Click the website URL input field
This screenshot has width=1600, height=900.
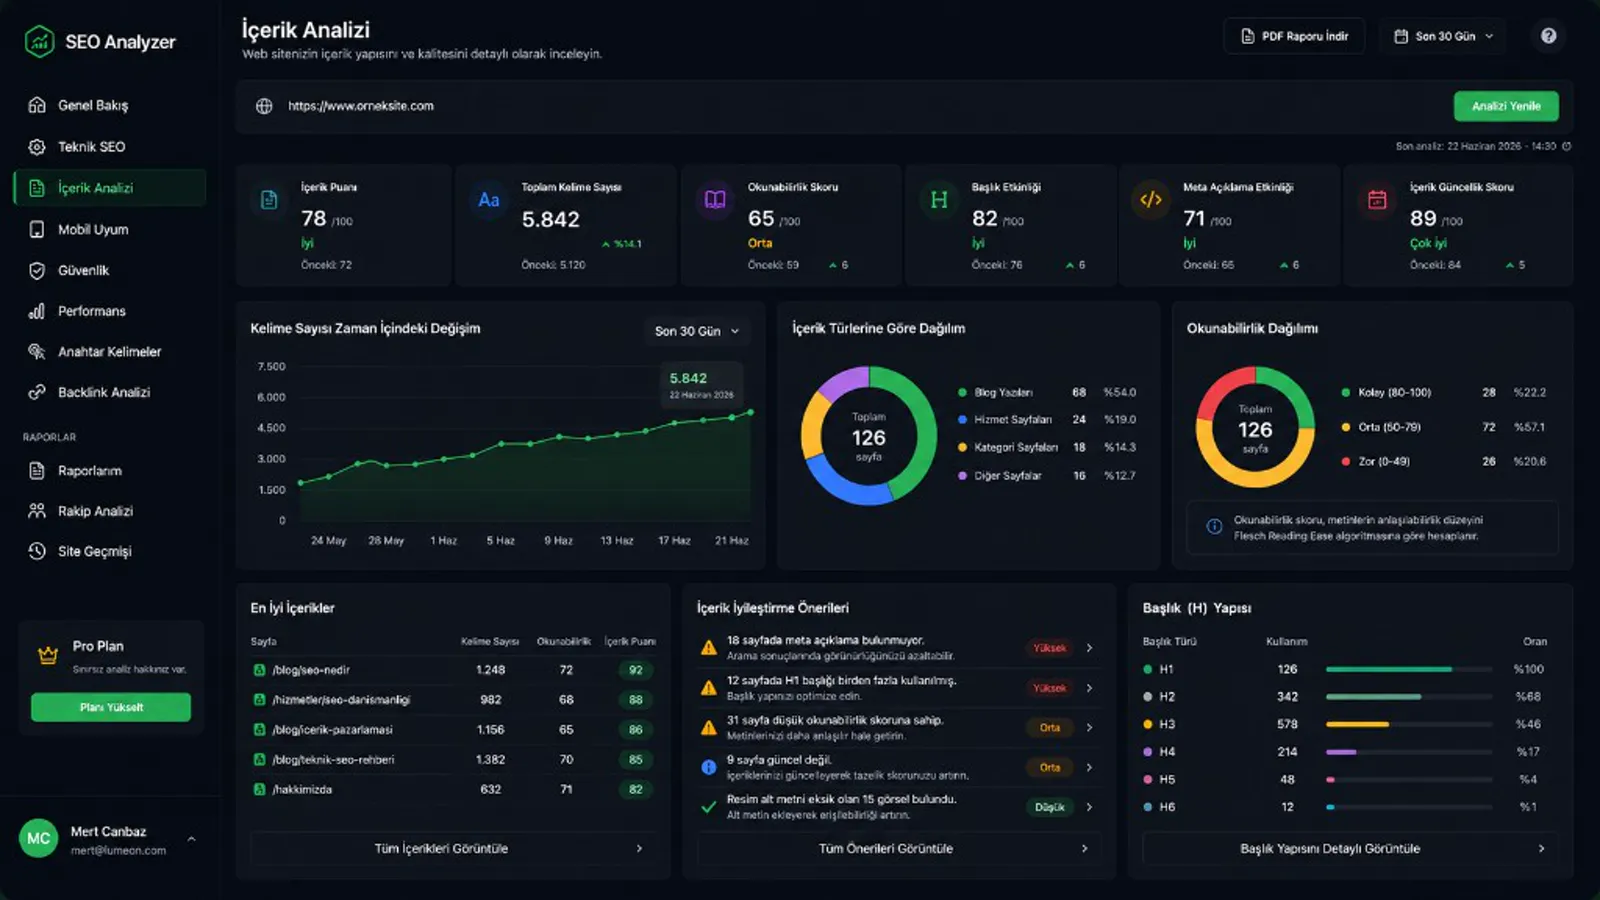[840, 106]
